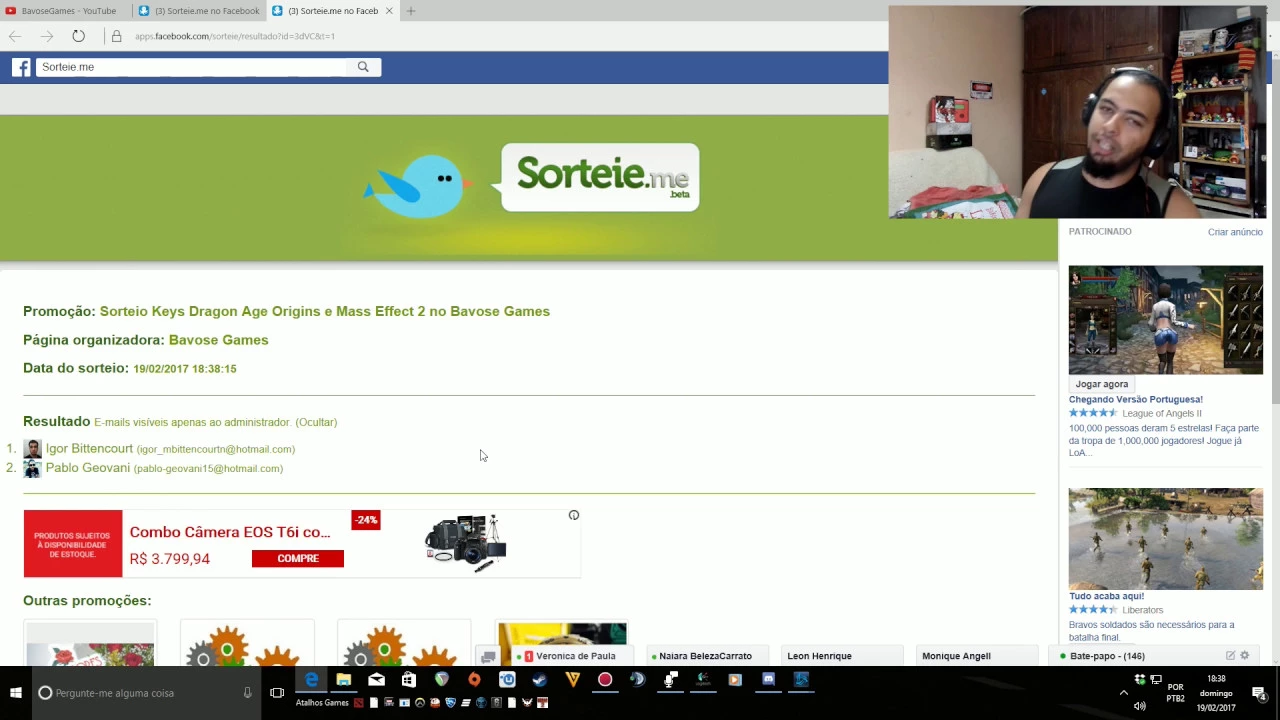This screenshot has width=1280, height=720.
Task: Open a new tab with the plus icon
Action: click(411, 11)
